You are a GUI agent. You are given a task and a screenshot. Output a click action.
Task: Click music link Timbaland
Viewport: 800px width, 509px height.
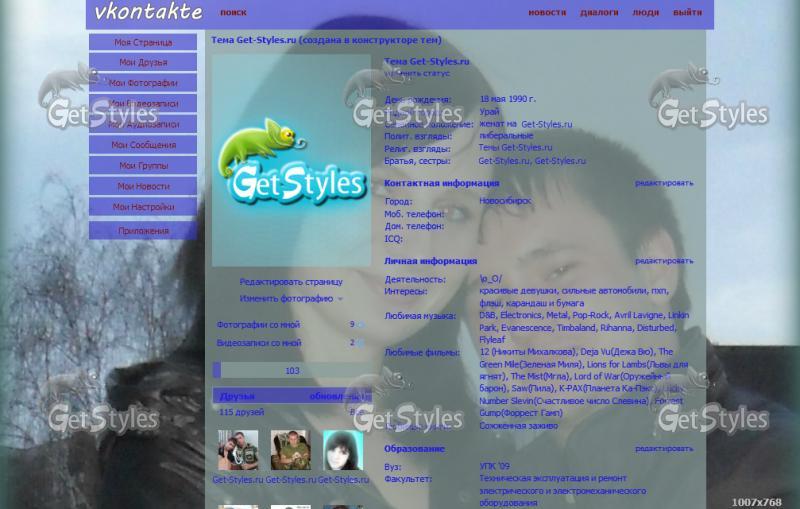[576, 327]
